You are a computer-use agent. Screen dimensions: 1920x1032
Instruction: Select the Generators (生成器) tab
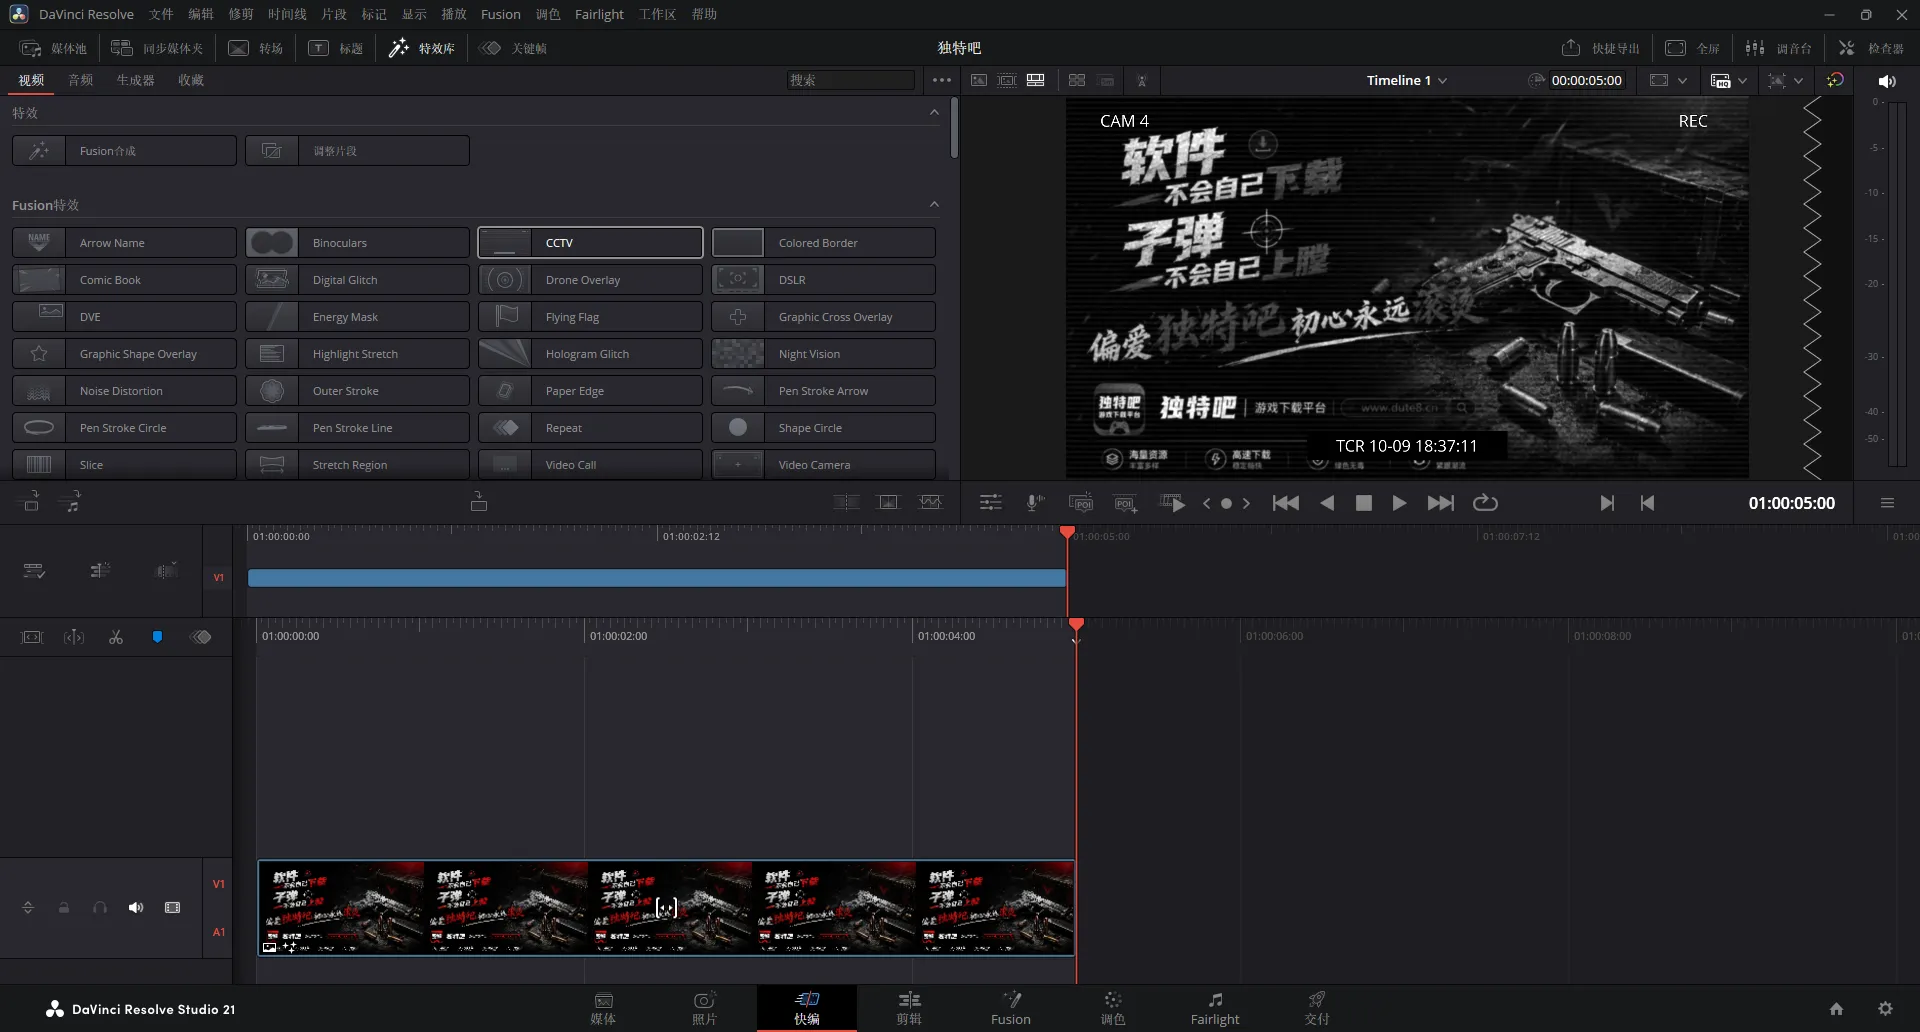[135, 80]
